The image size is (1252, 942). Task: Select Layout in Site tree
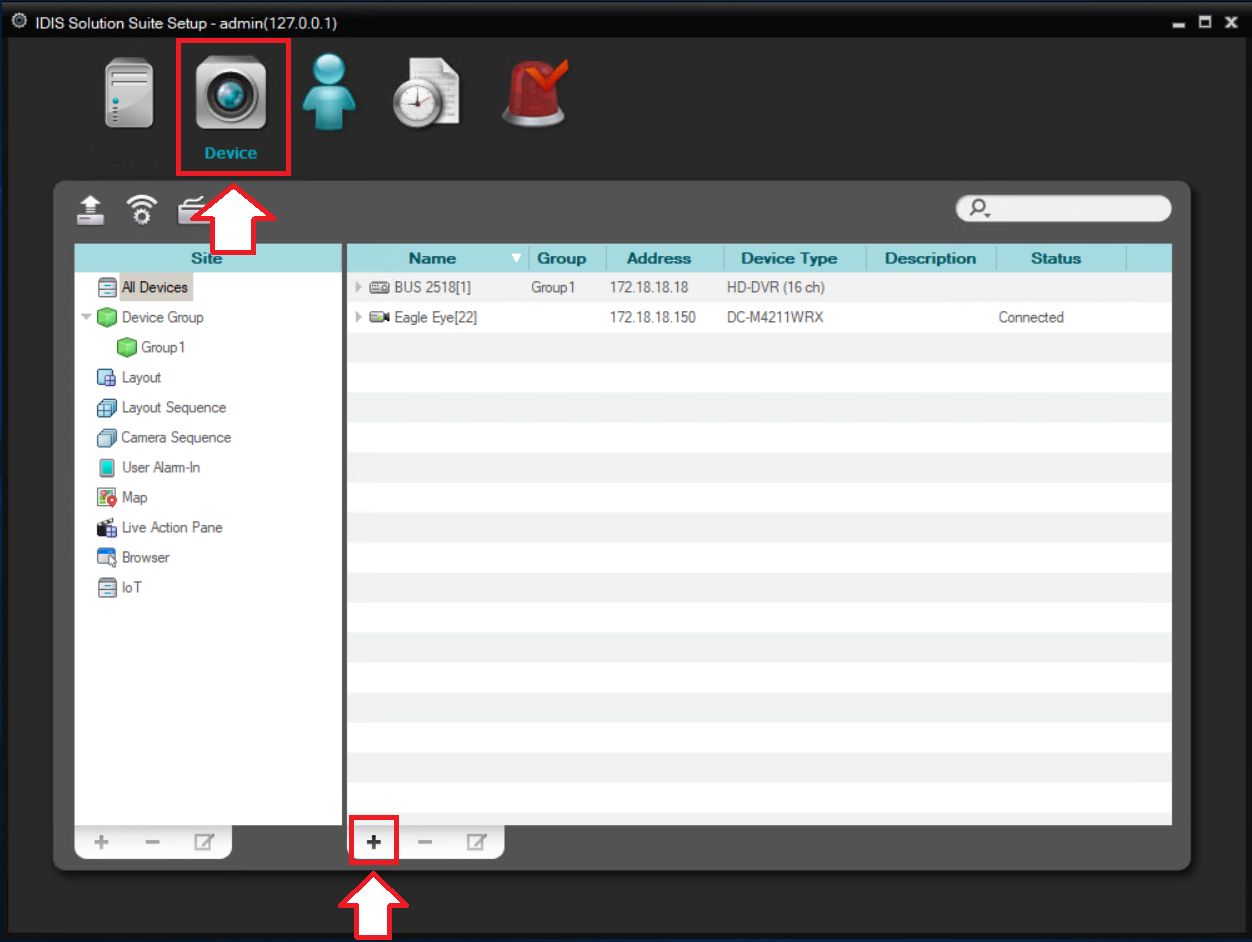coord(141,377)
